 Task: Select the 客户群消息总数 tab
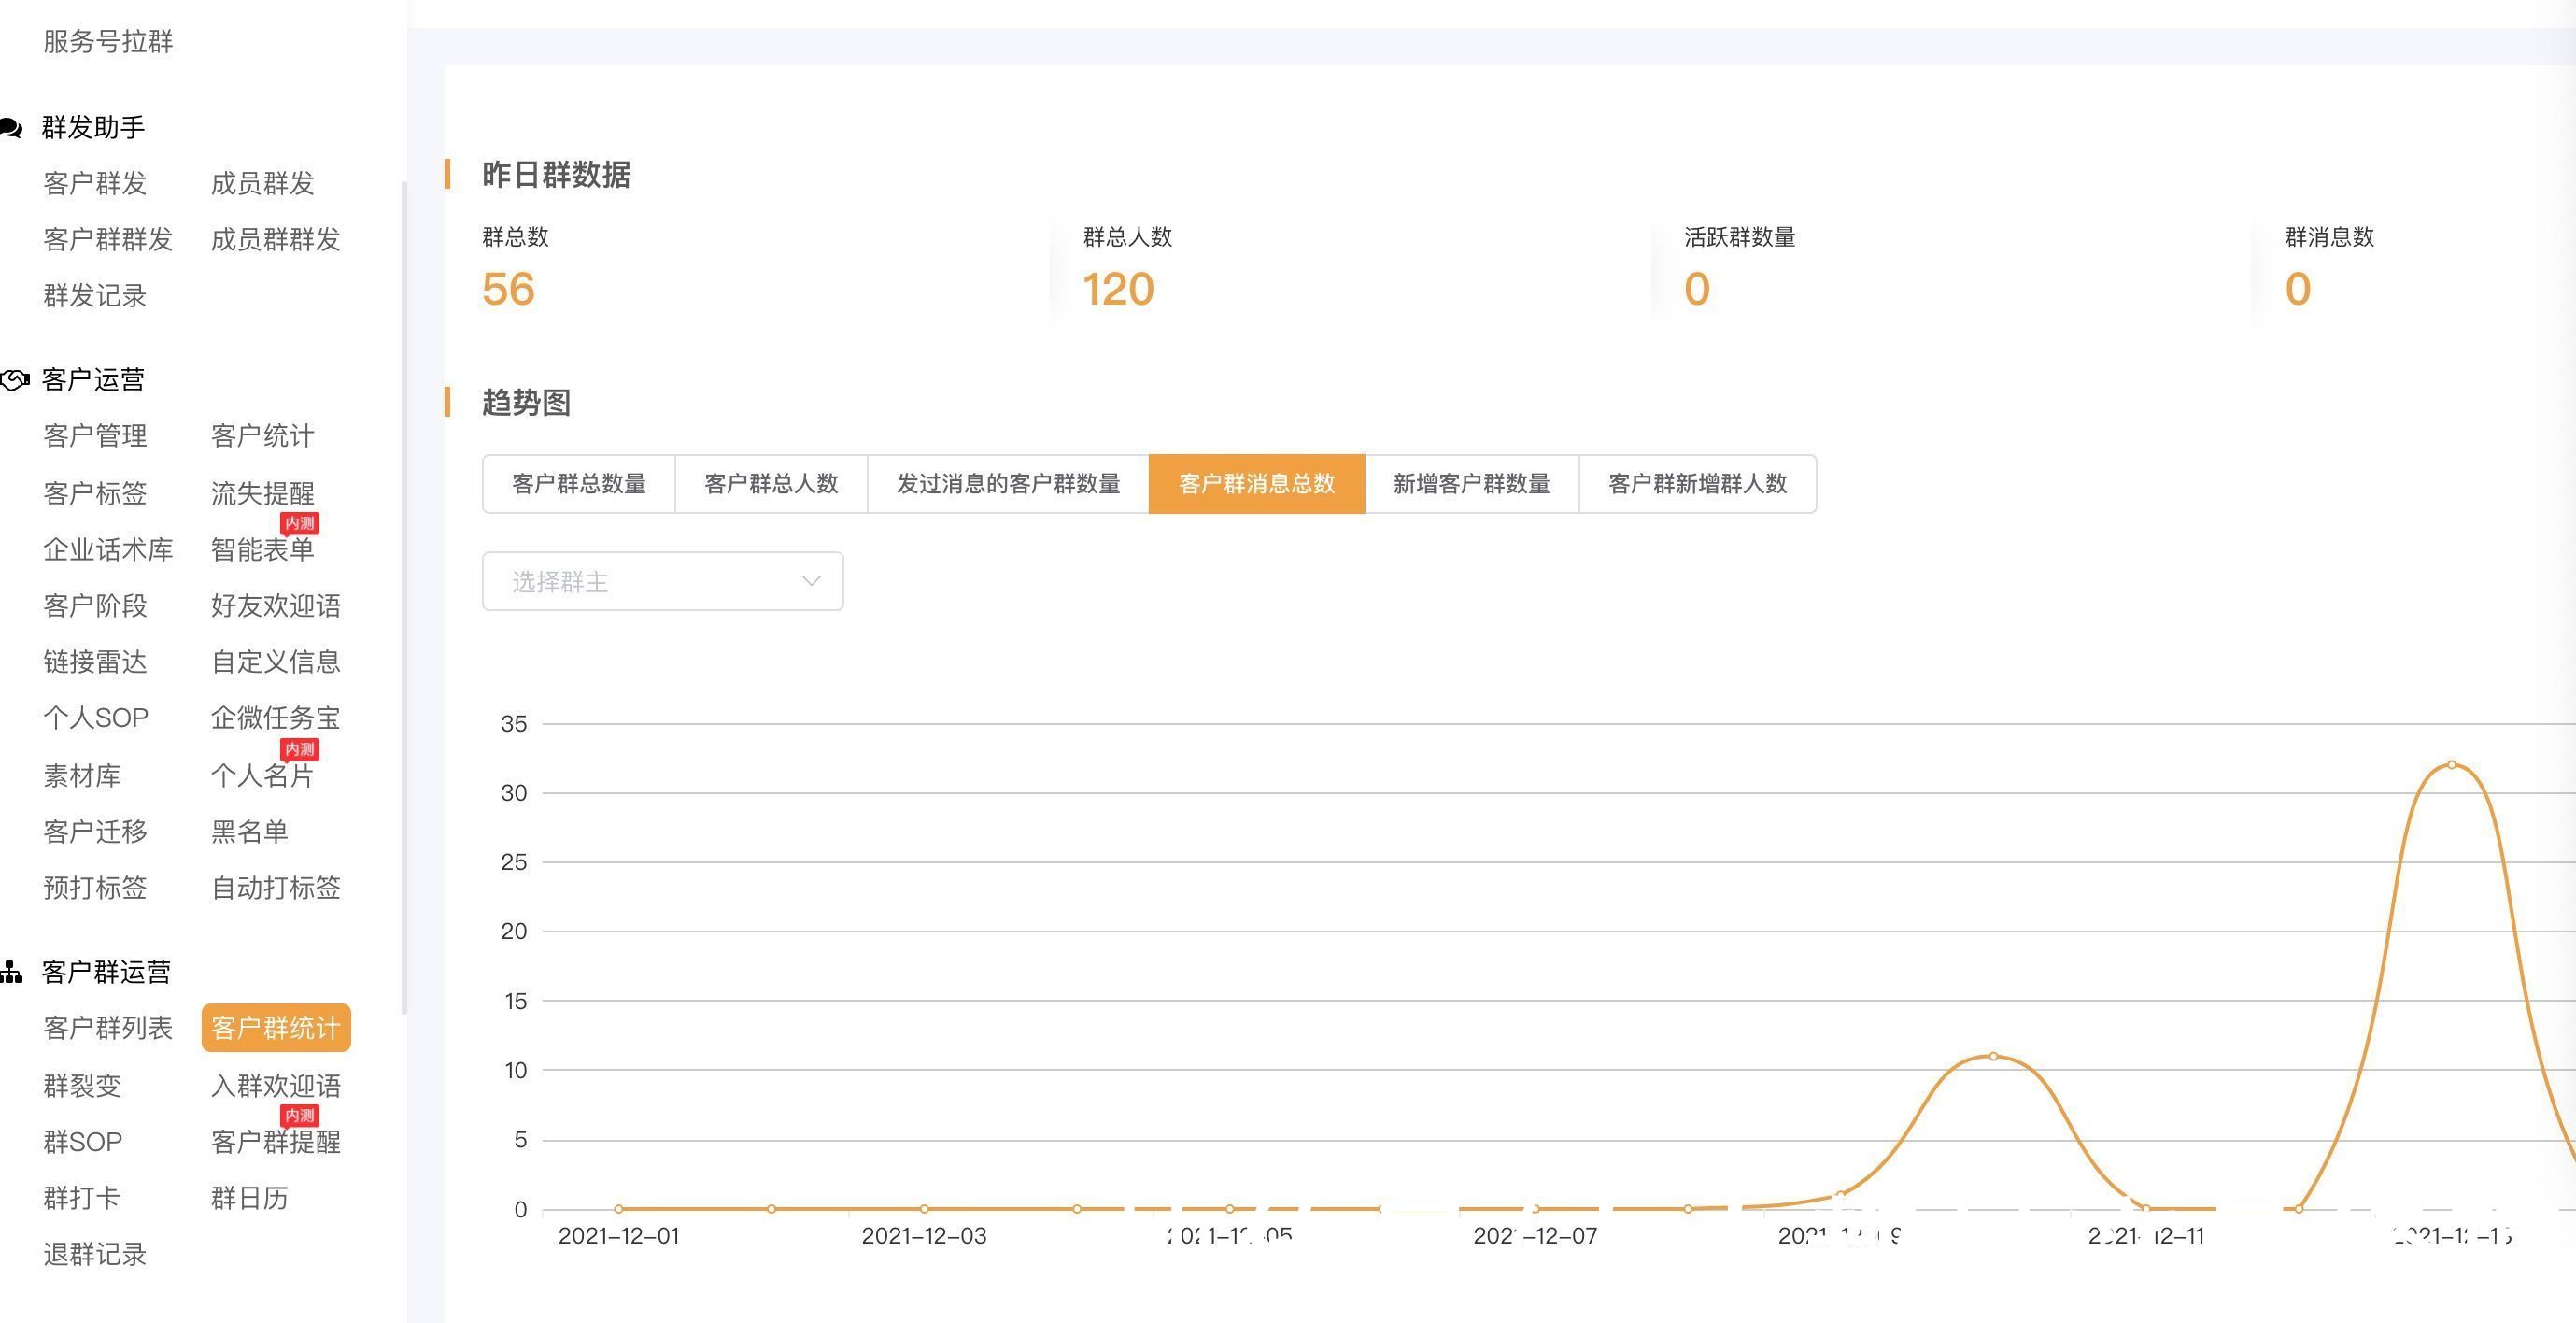coord(1257,484)
